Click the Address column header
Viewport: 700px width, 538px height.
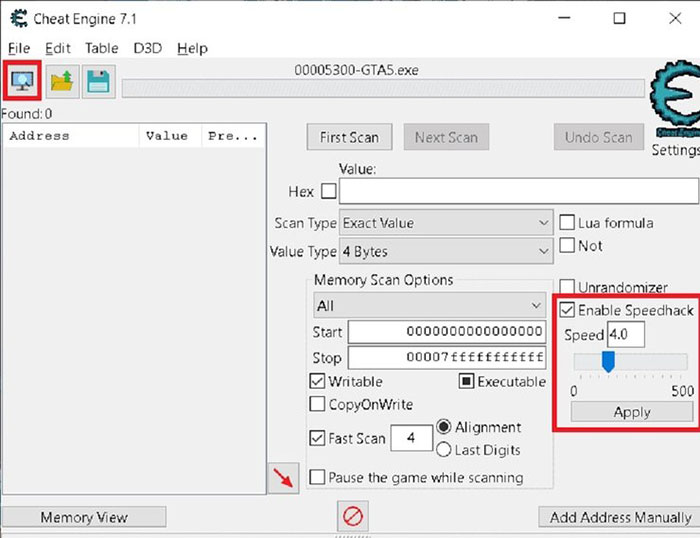point(71,136)
